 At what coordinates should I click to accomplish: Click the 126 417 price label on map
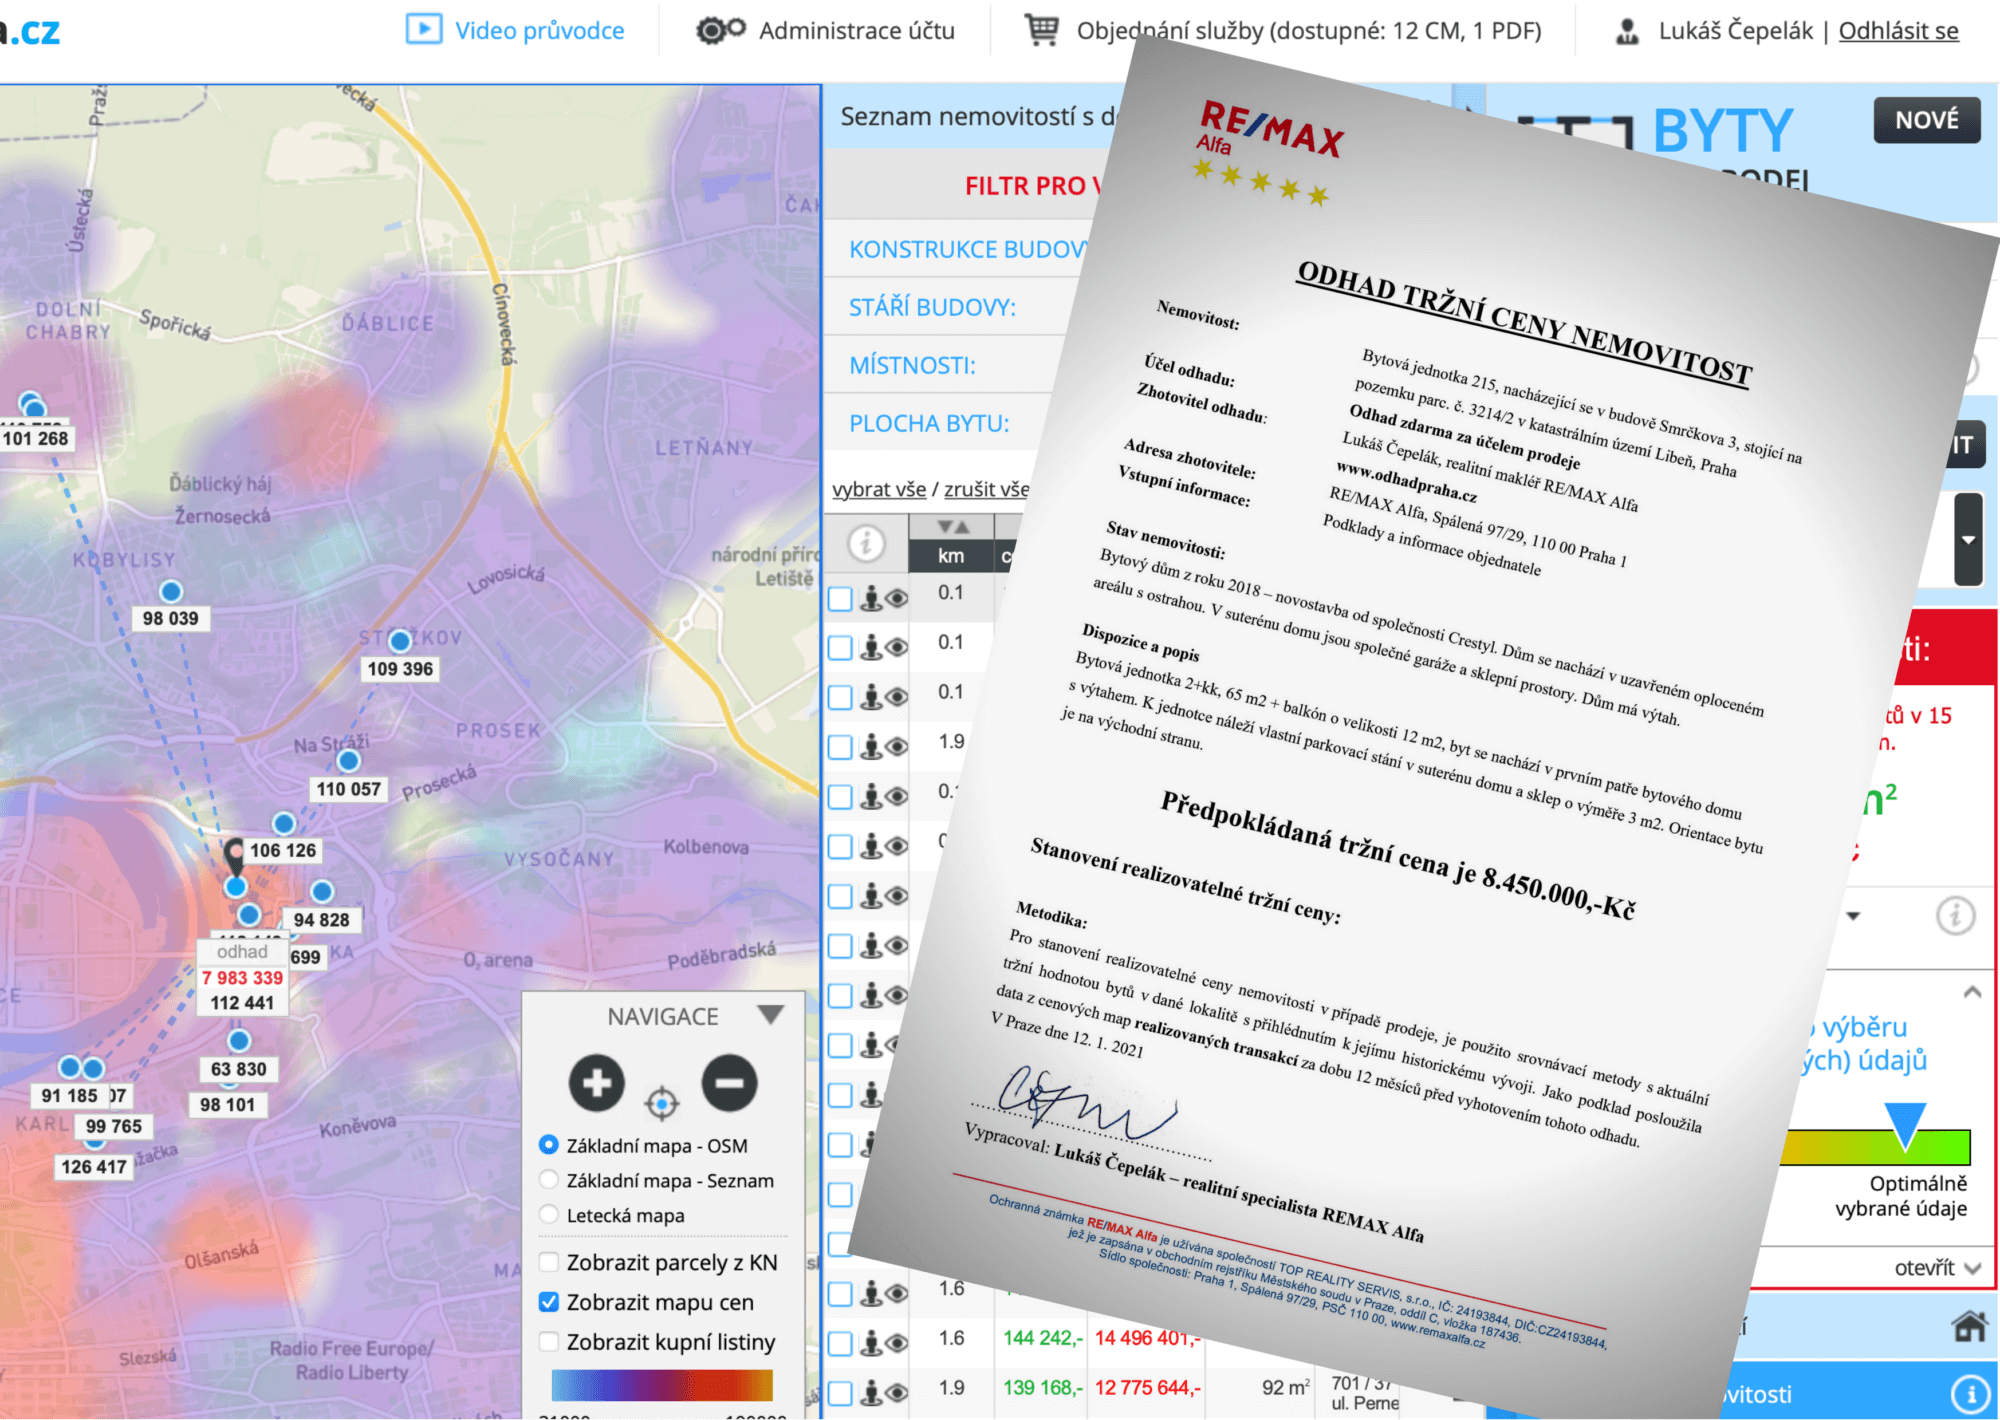click(94, 1167)
